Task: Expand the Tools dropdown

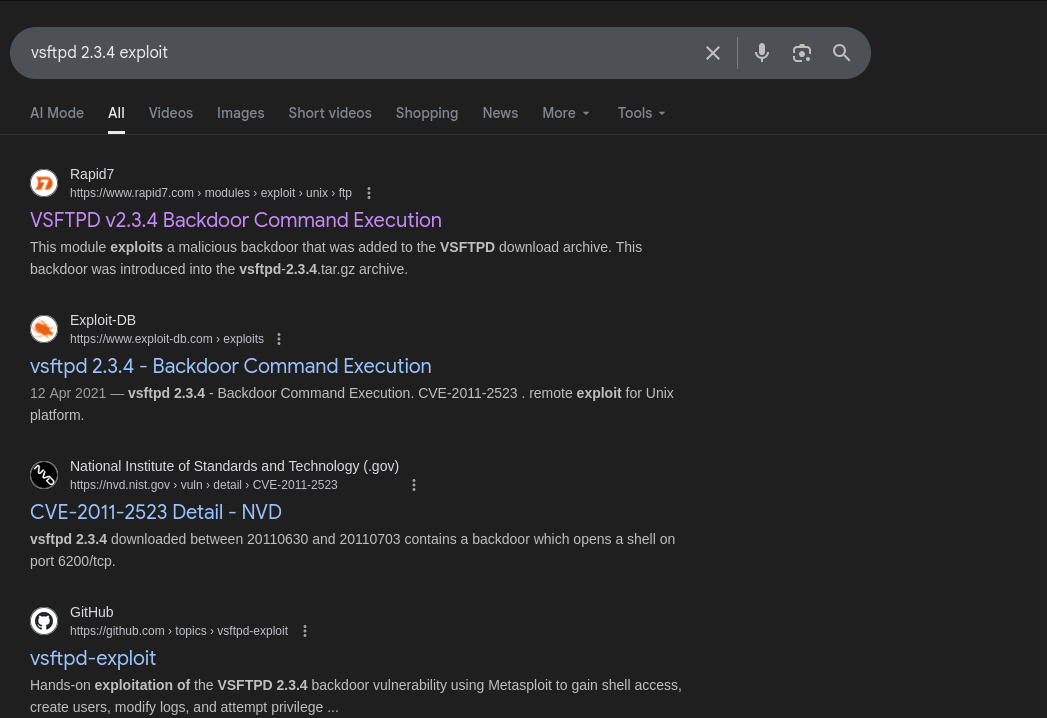Action: [642, 113]
